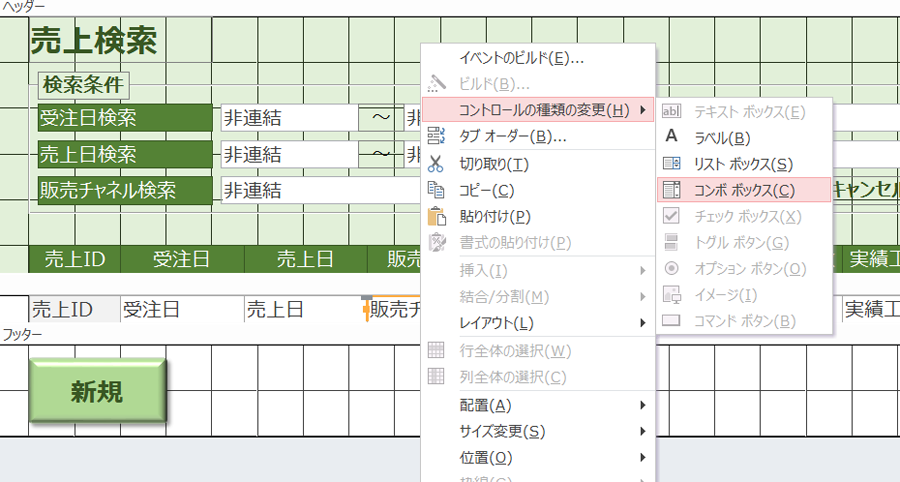Image resolution: width=900 pixels, height=482 pixels.
Task: Click the combo box icon beside コンボ ボックス
Action: click(672, 190)
